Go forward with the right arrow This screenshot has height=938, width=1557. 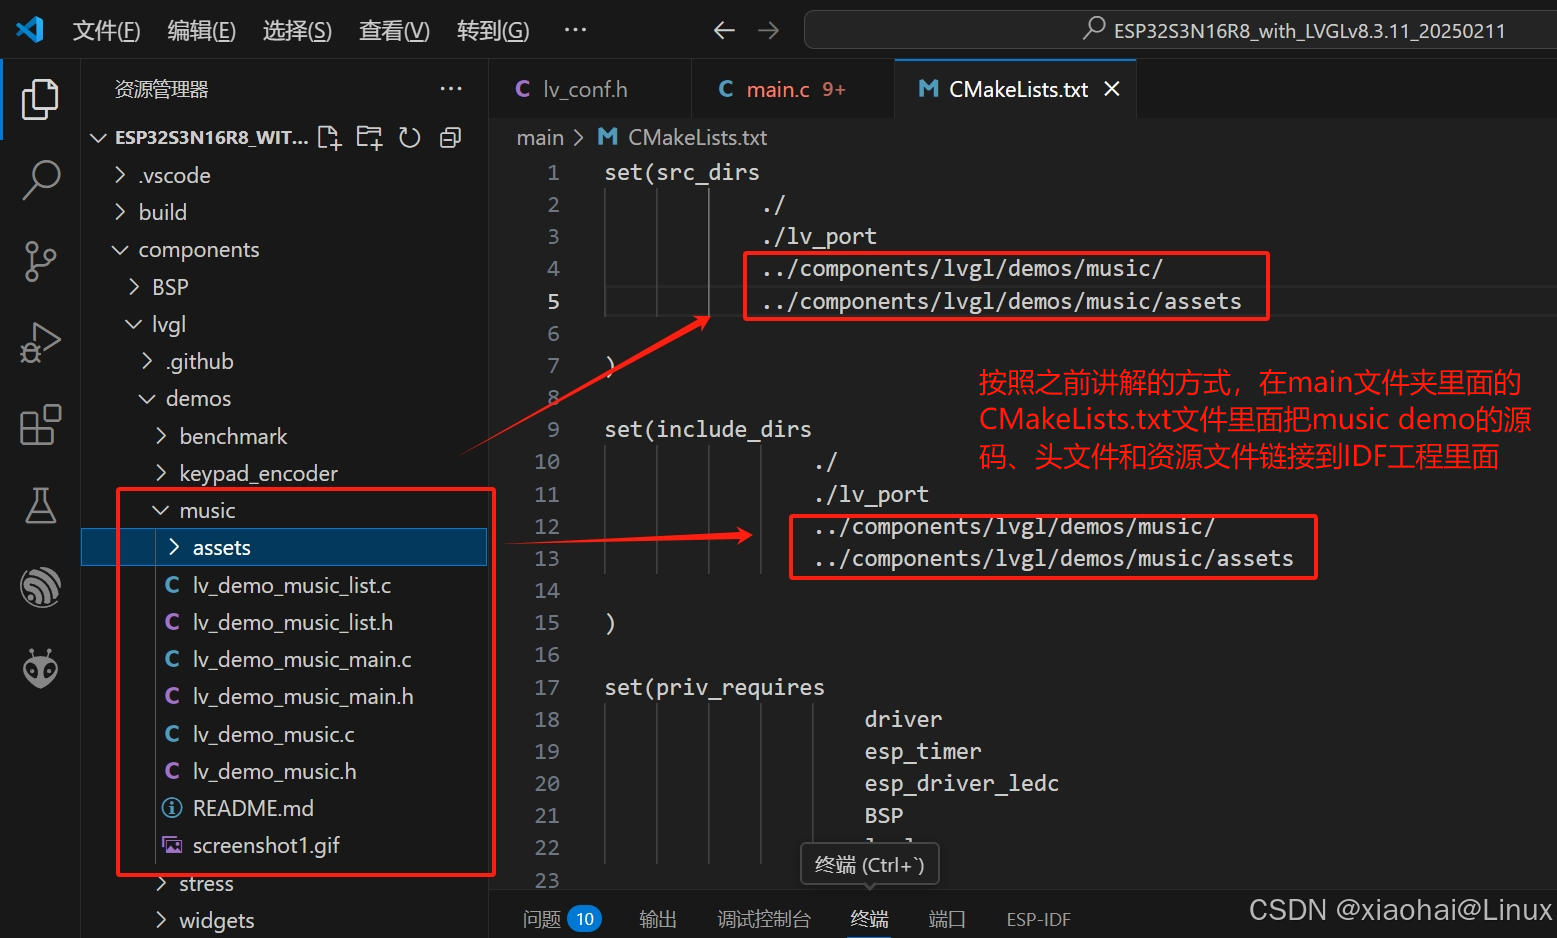tap(768, 30)
